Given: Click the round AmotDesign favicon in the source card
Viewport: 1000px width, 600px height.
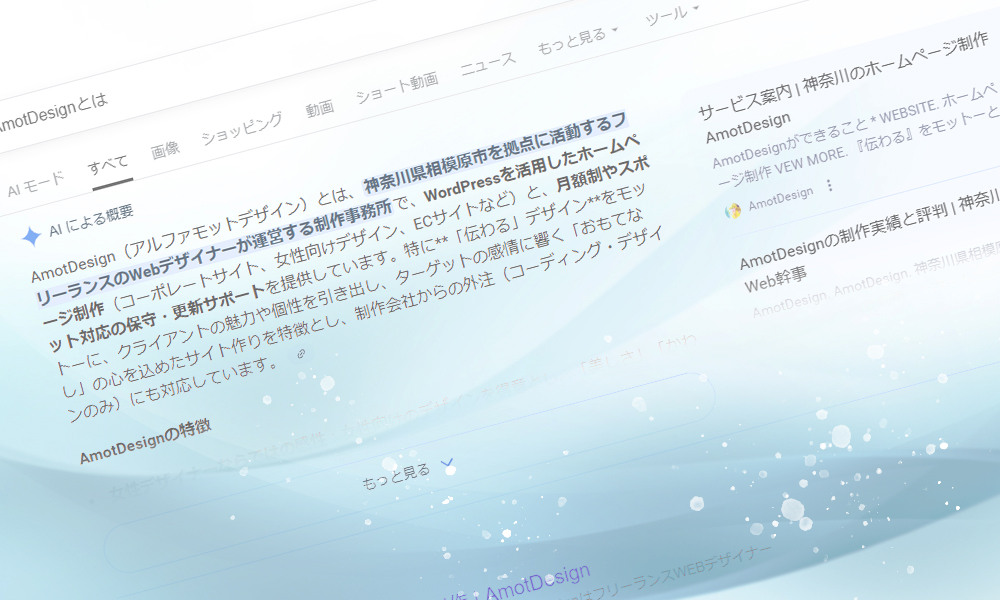Looking at the screenshot, I should point(733,209).
